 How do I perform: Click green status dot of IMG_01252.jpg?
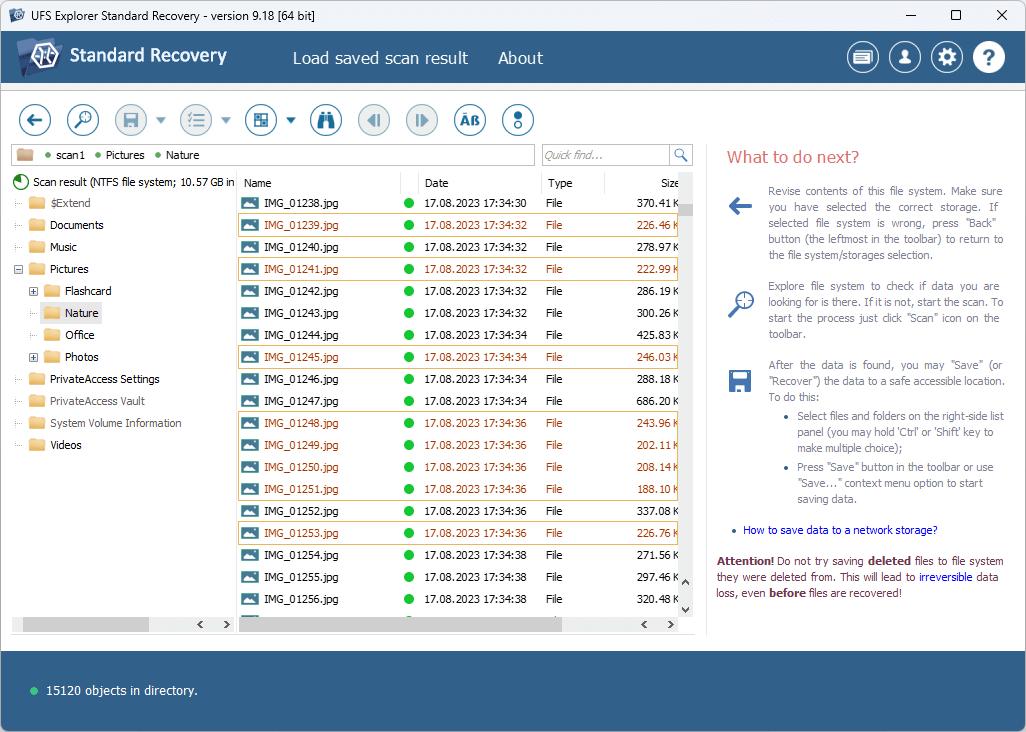point(409,511)
